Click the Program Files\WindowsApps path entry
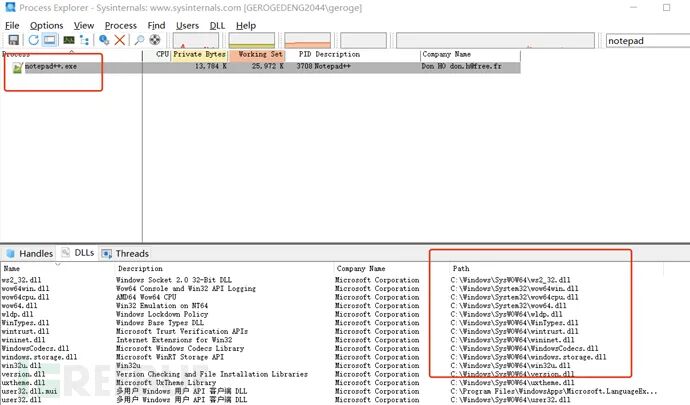Screen dimensions: 690x405 pyautogui.click(x=554, y=391)
